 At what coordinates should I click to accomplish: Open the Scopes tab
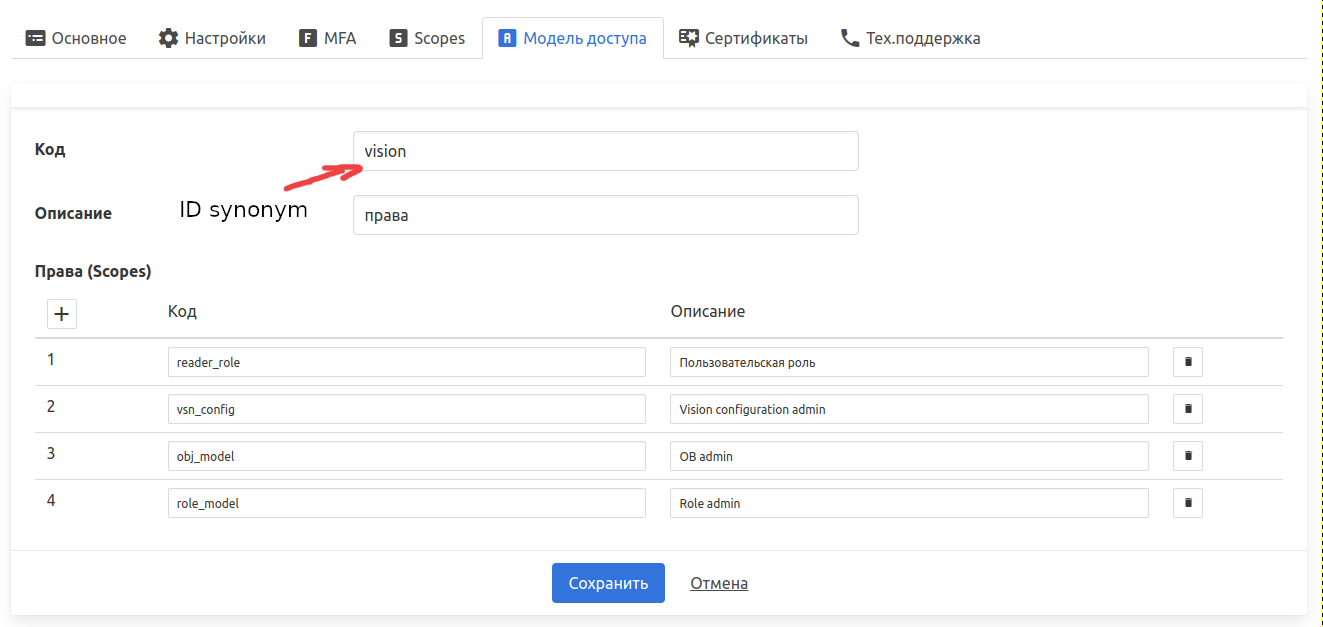click(427, 38)
